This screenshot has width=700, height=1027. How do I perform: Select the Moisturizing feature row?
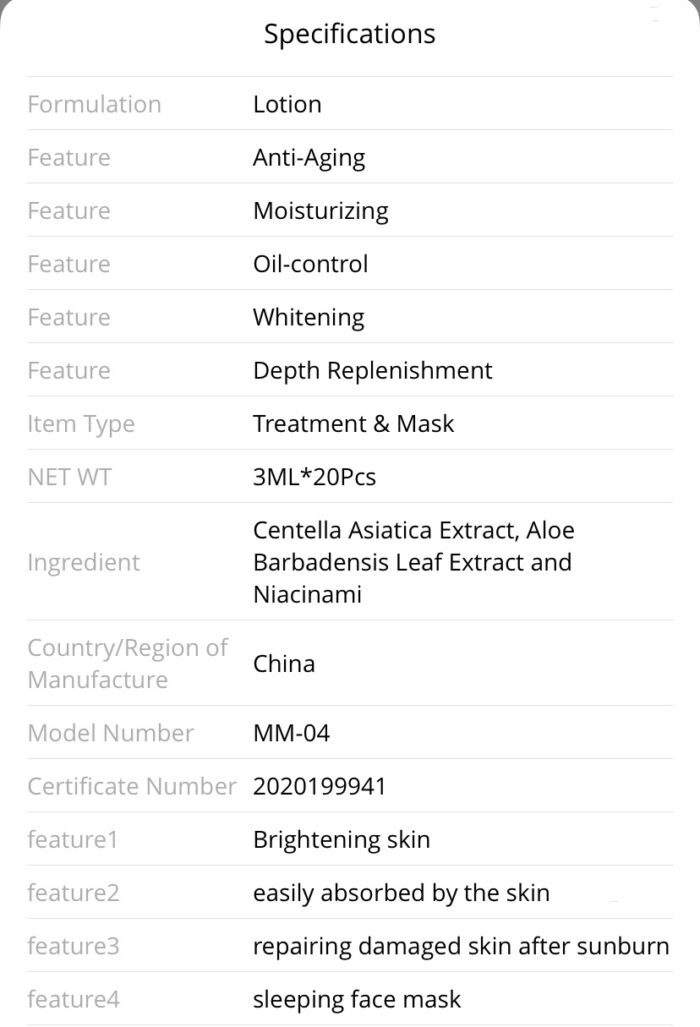350,210
